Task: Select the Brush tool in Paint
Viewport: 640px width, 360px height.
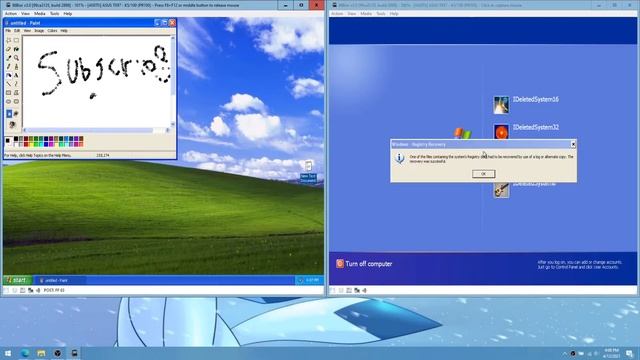Action: point(16,67)
